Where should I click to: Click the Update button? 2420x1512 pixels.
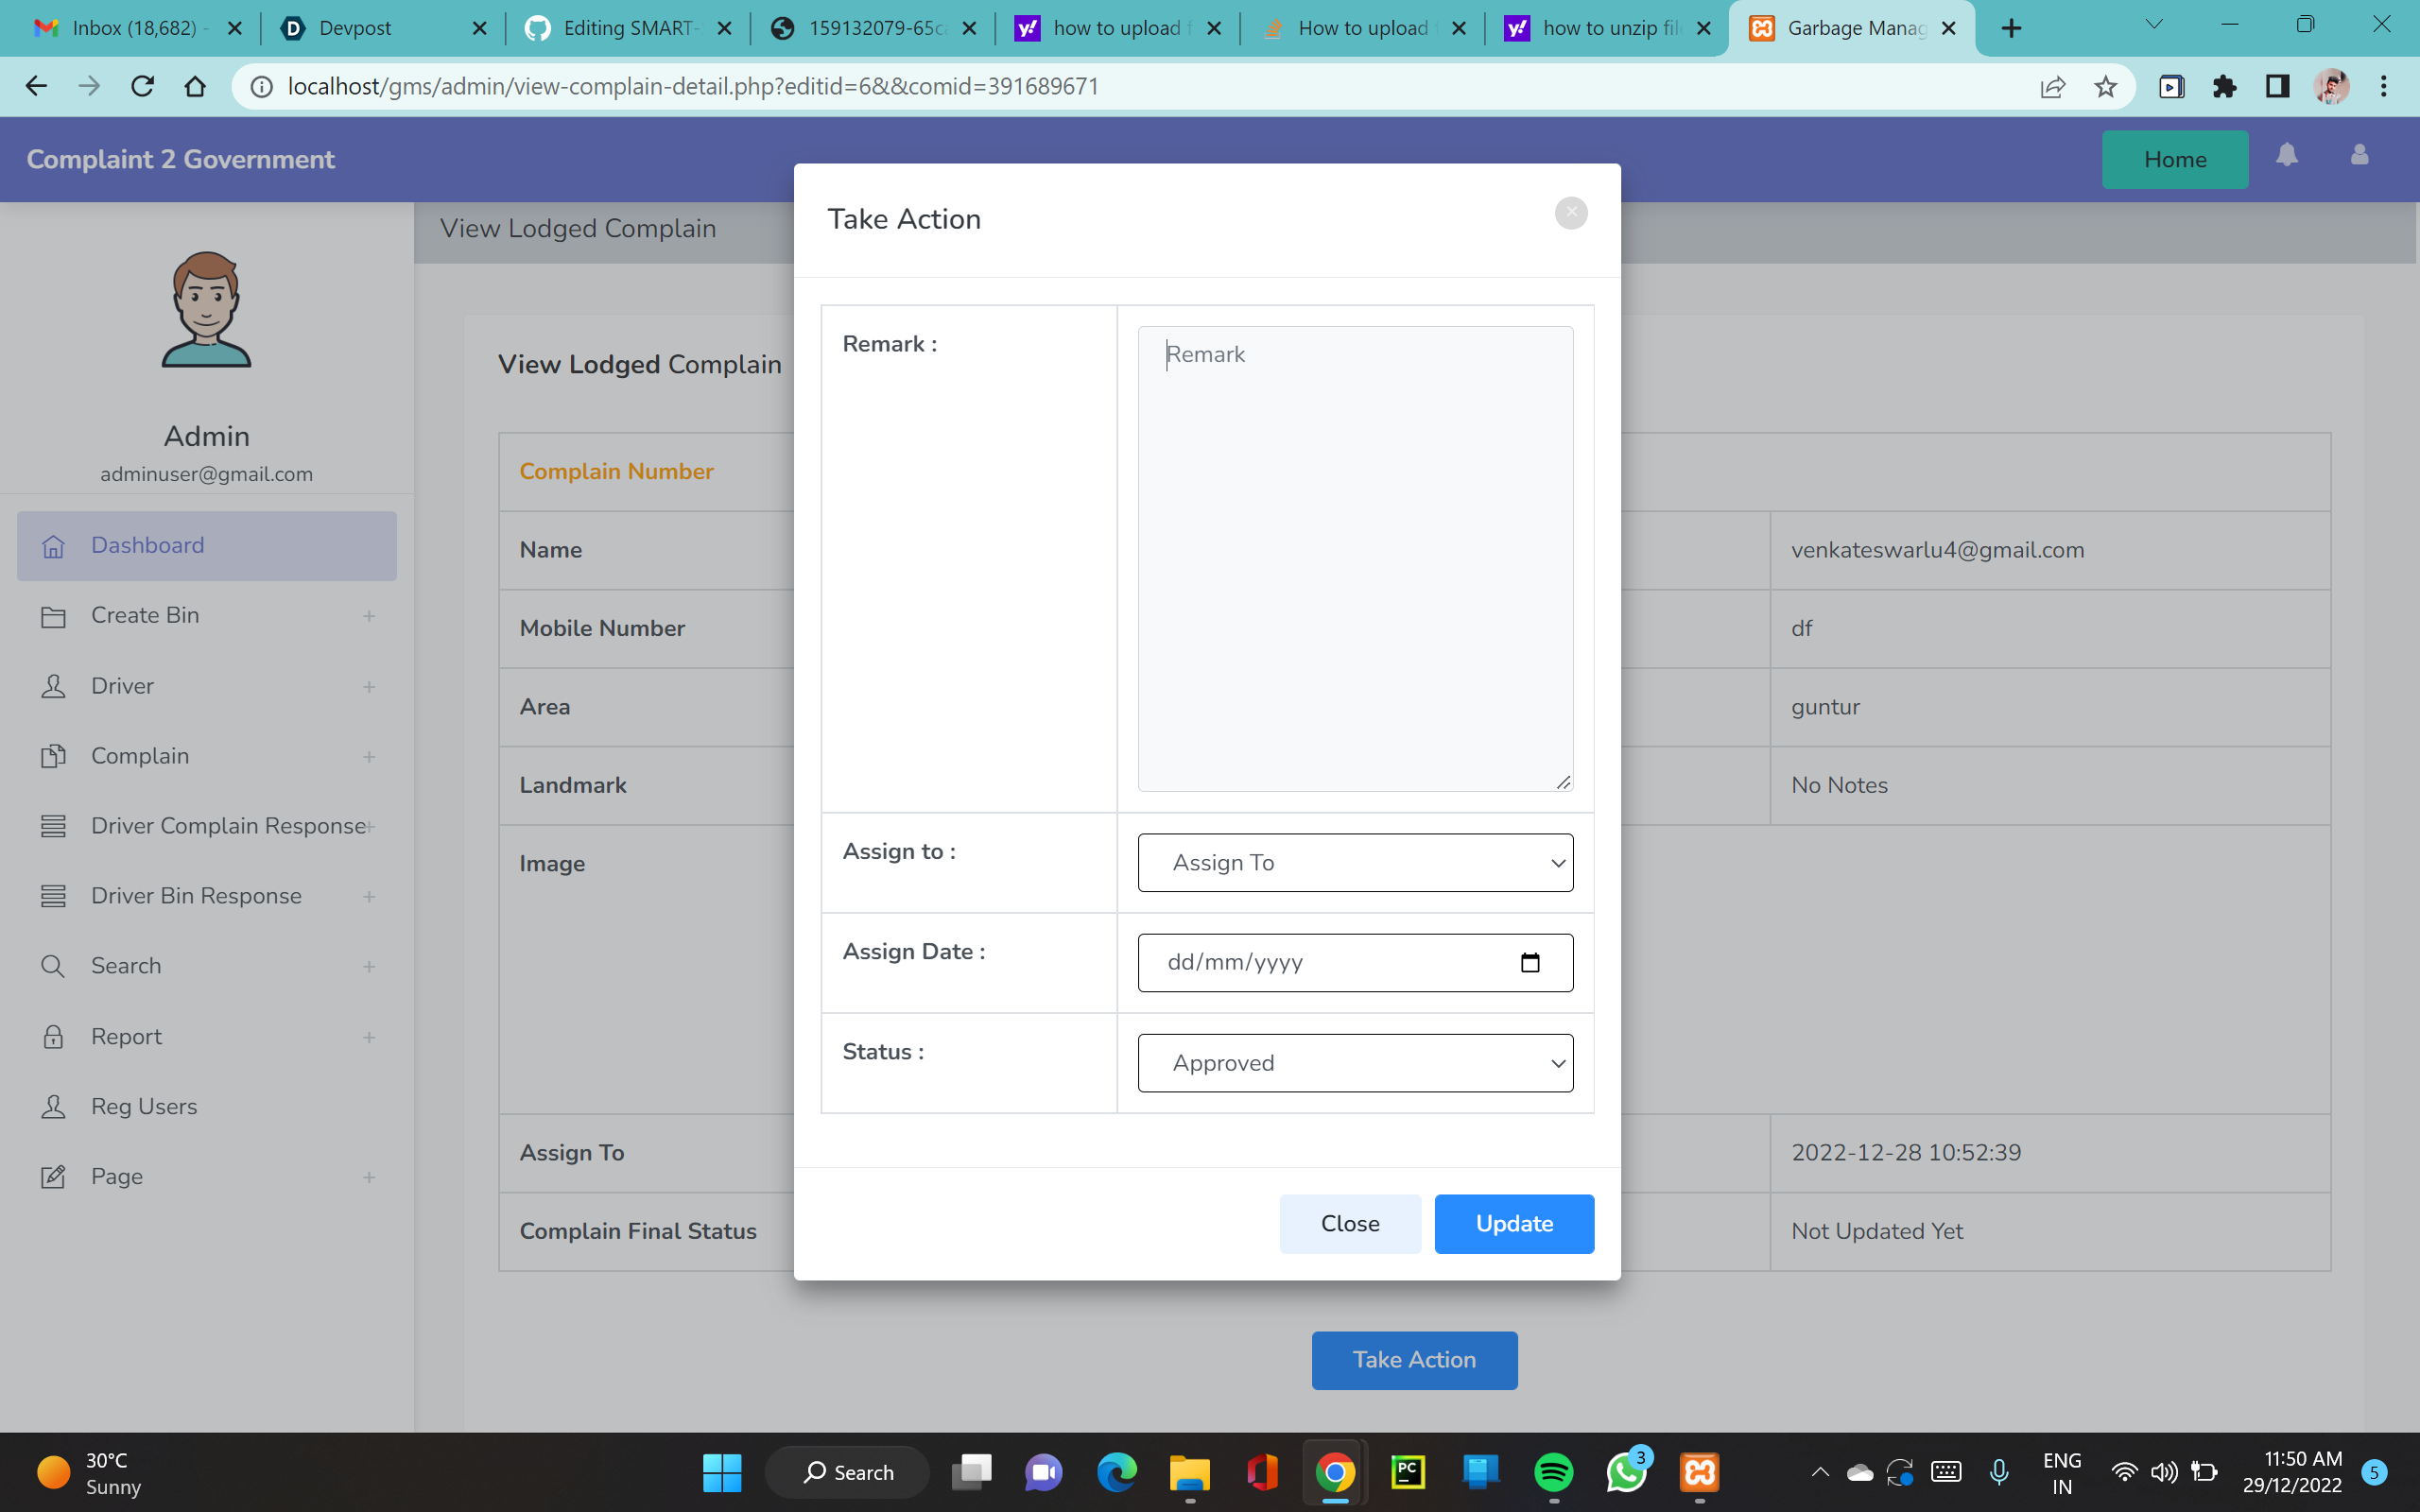[1513, 1223]
